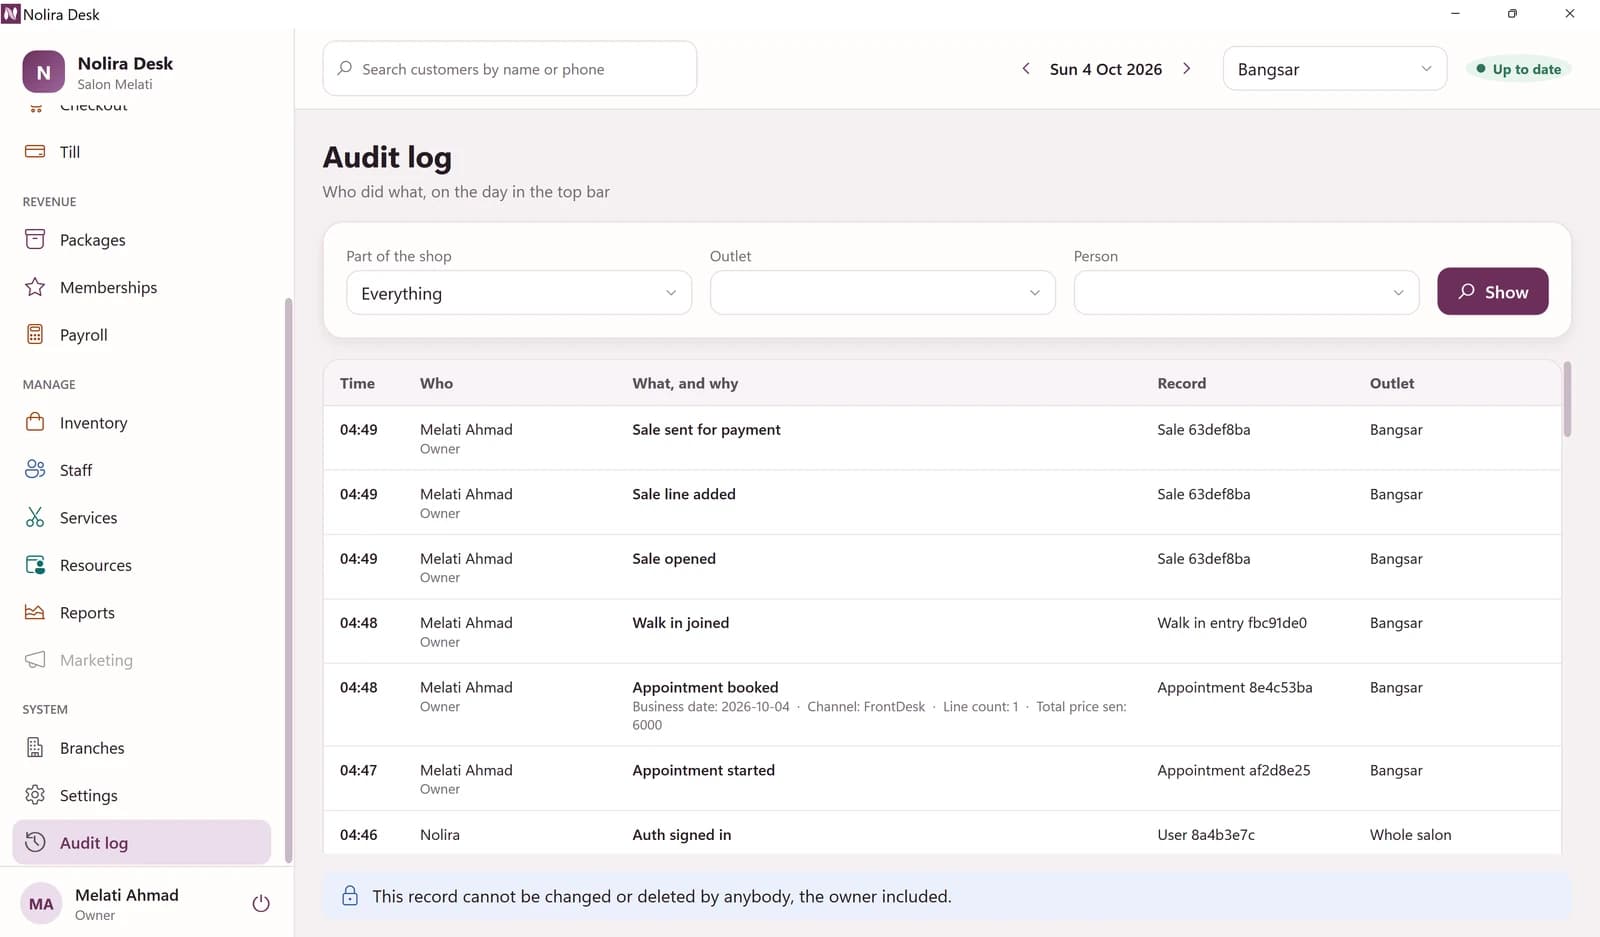Click the Branches building icon

pos(35,747)
